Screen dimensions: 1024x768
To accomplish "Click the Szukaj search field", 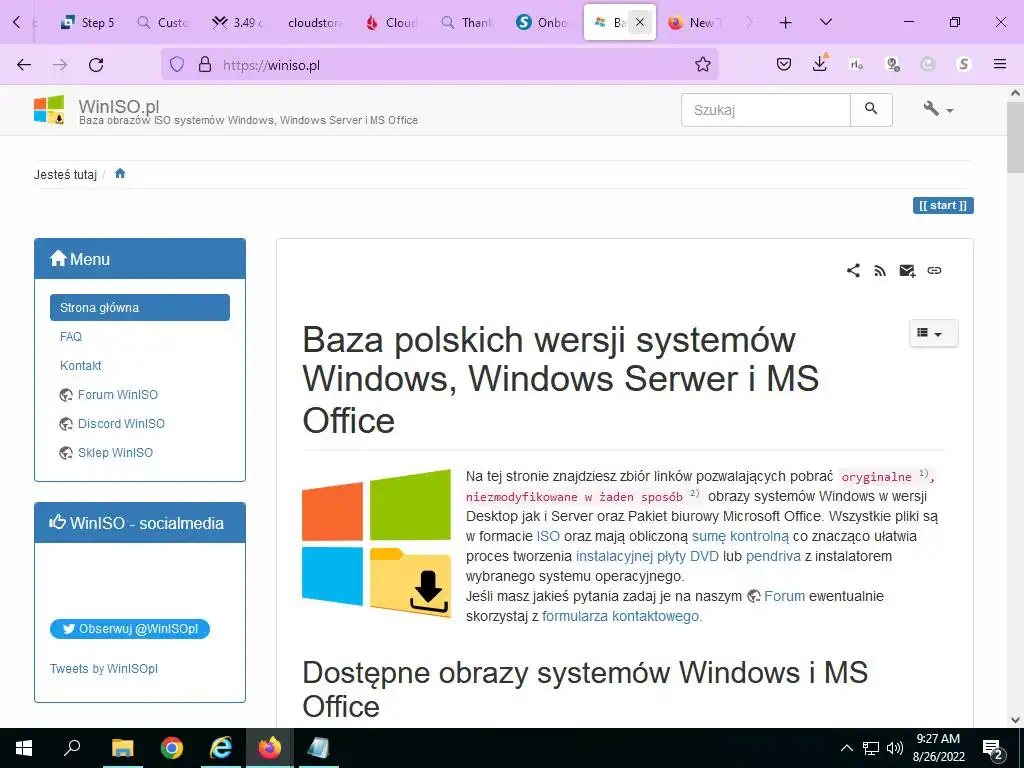I will (765, 110).
